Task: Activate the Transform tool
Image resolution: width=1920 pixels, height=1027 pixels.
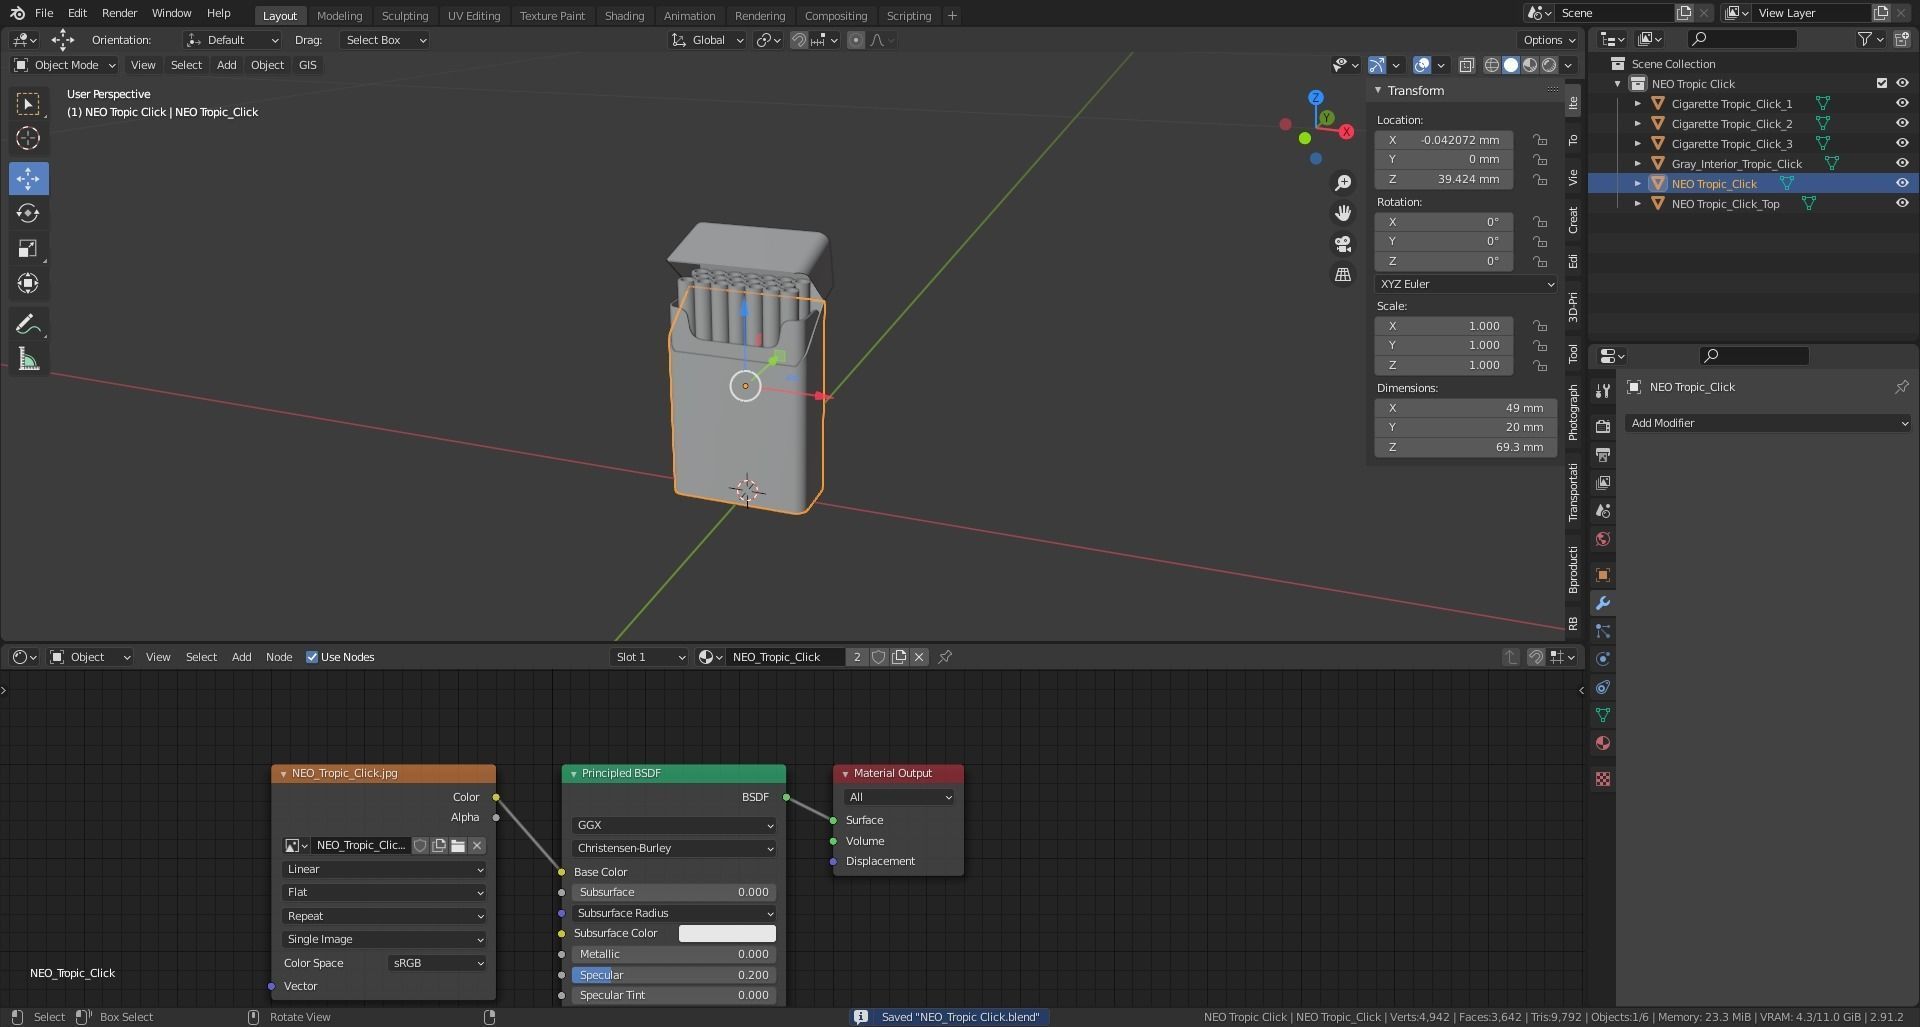Action: (28, 283)
